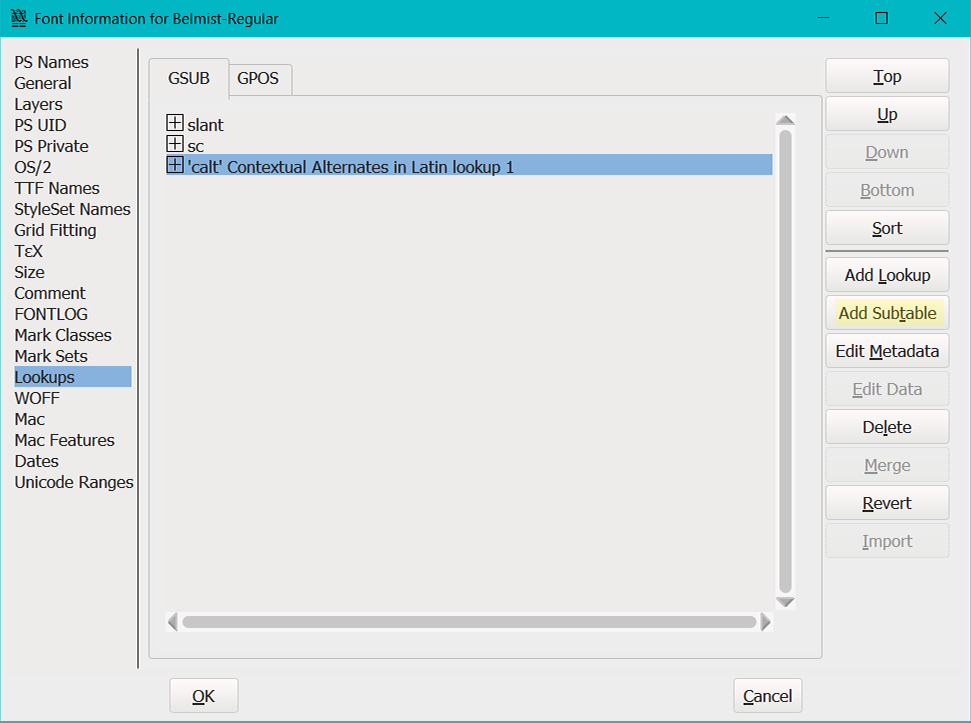Expand the sc lookup entry
Image resolution: width=971 pixels, height=723 pixels.
pos(175,145)
